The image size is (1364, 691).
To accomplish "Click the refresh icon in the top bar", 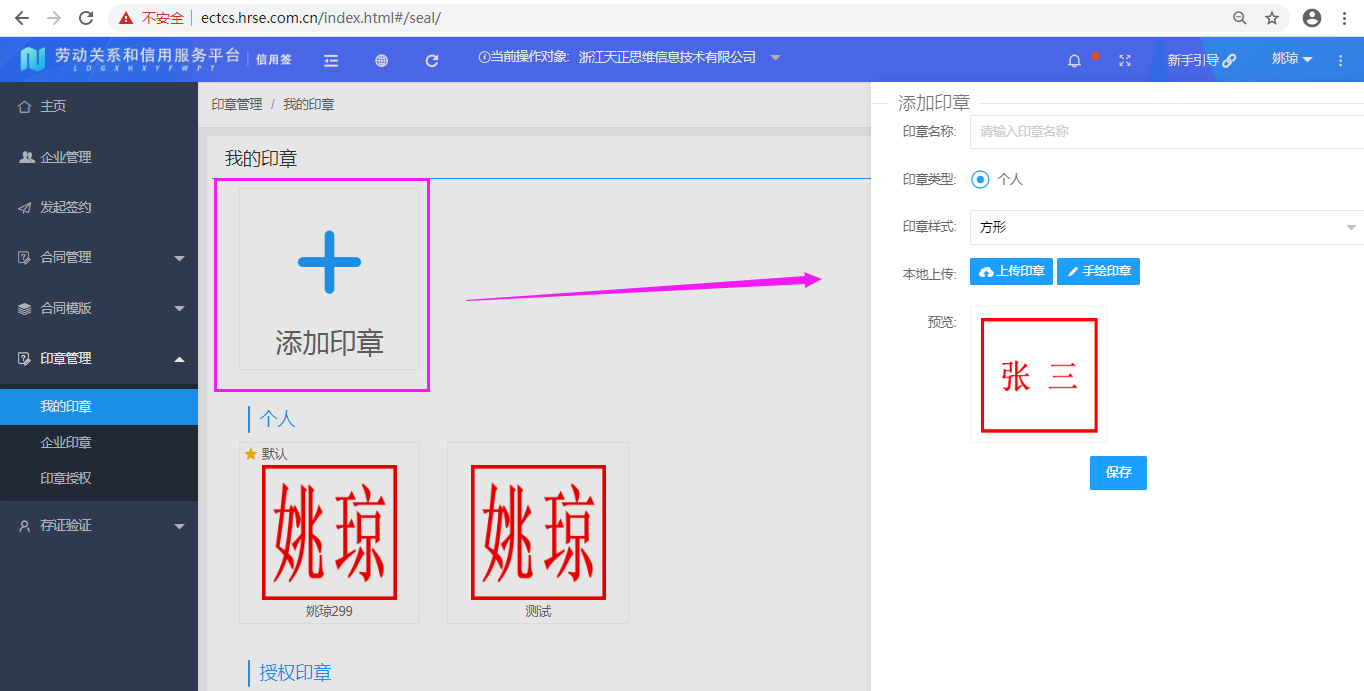I will pyautogui.click(x=431, y=60).
